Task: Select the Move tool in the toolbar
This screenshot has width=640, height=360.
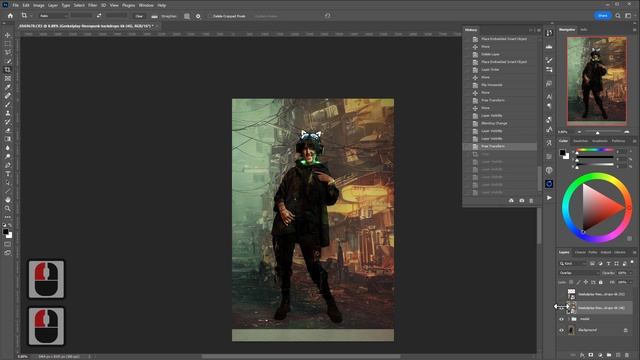Action: point(8,35)
